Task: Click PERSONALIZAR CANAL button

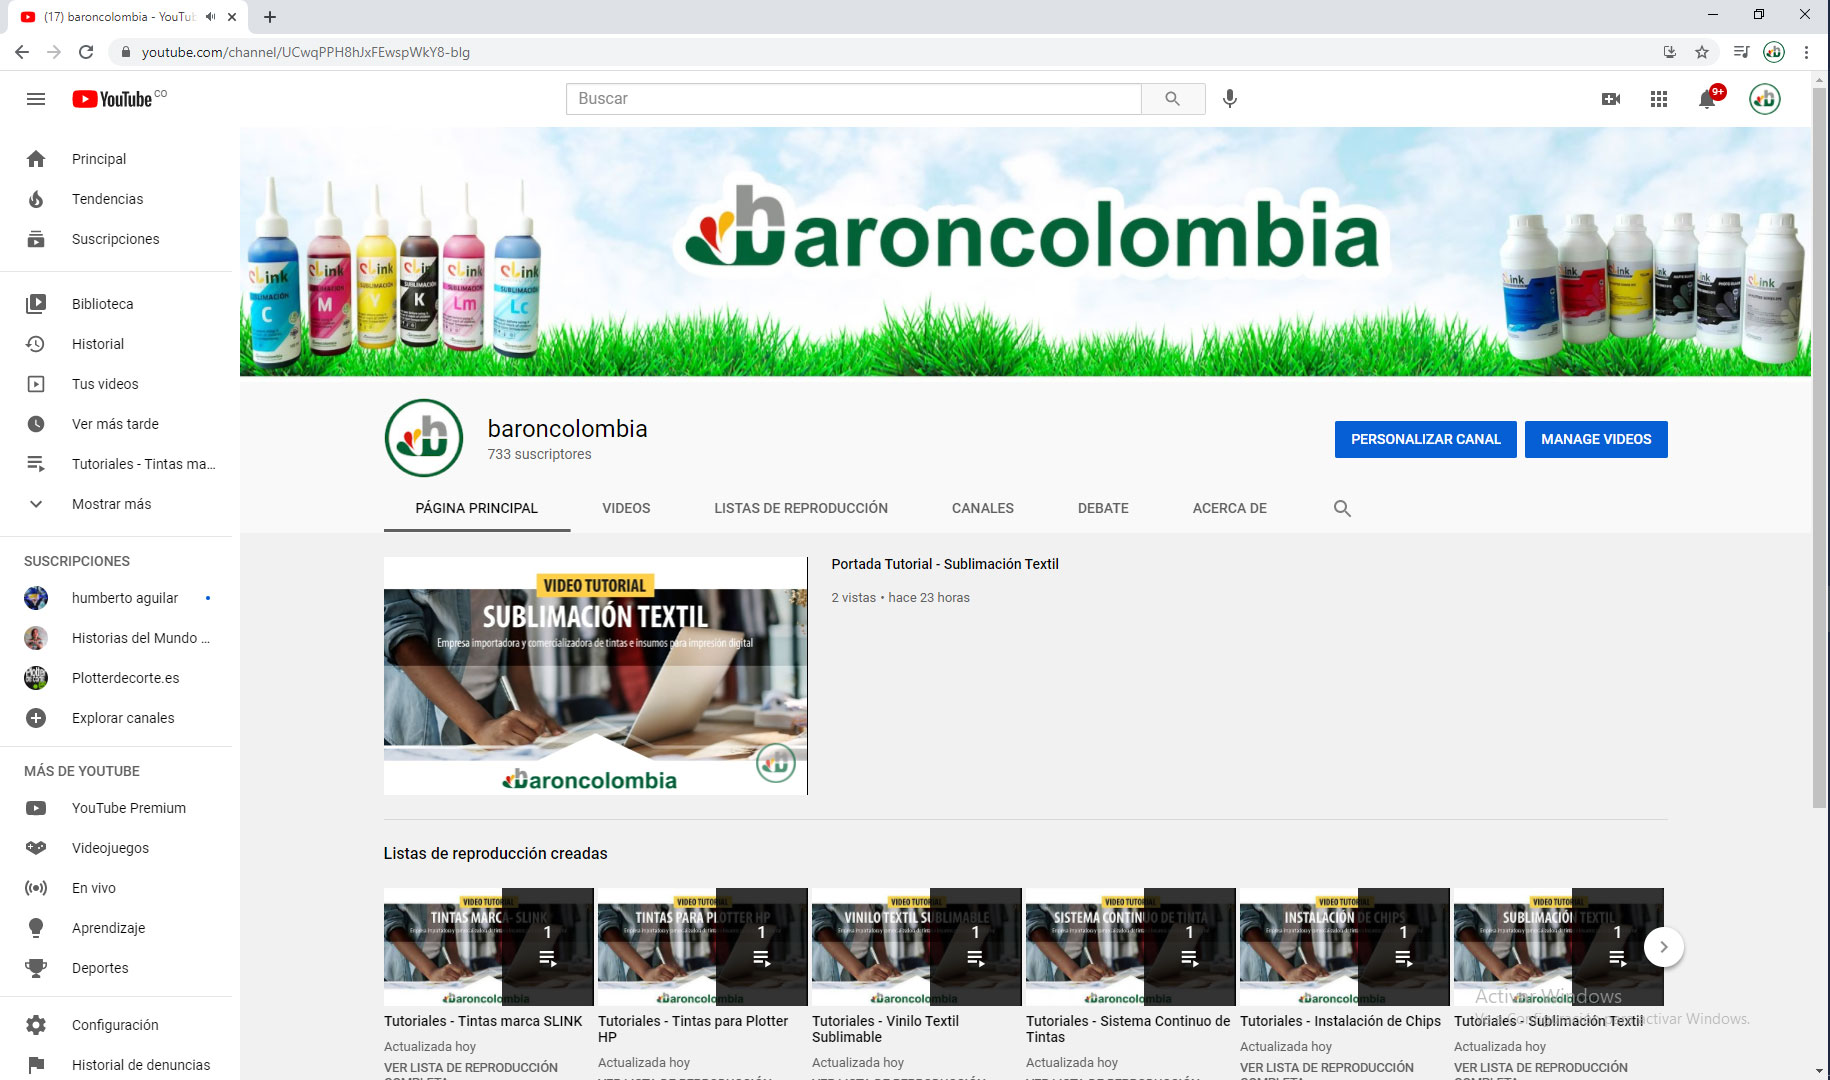Action: pyautogui.click(x=1426, y=439)
